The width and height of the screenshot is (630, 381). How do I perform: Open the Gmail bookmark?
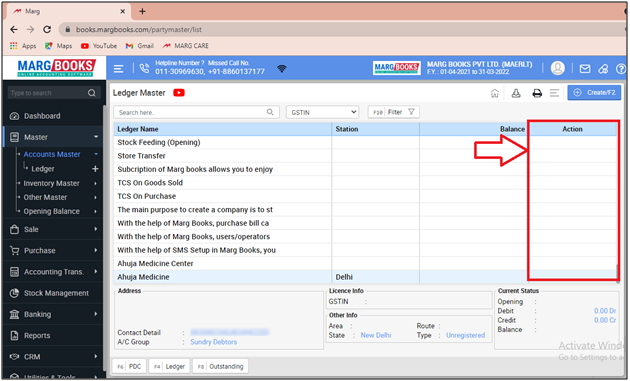point(139,46)
